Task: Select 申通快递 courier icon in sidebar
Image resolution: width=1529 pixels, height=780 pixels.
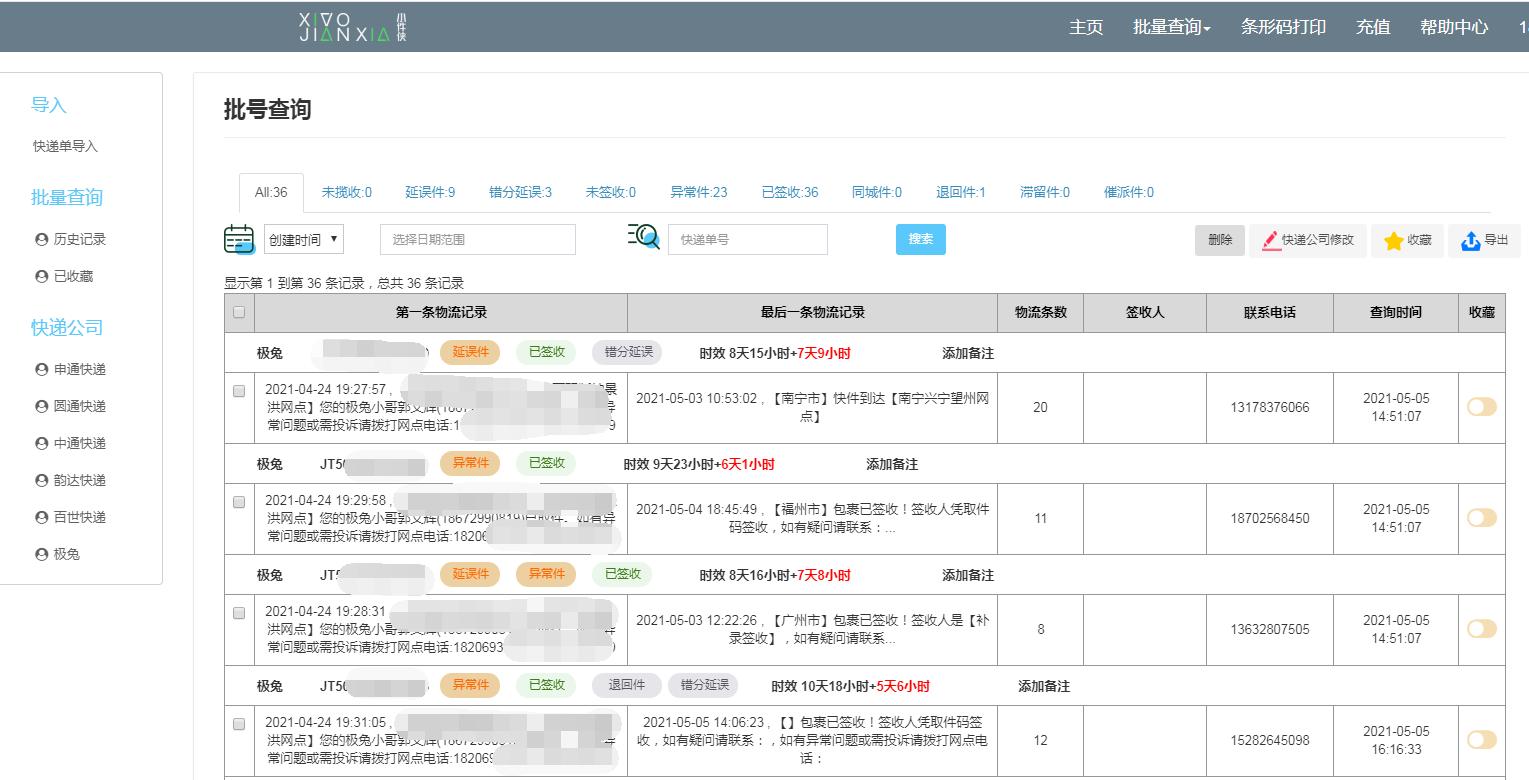Action: 40,369
